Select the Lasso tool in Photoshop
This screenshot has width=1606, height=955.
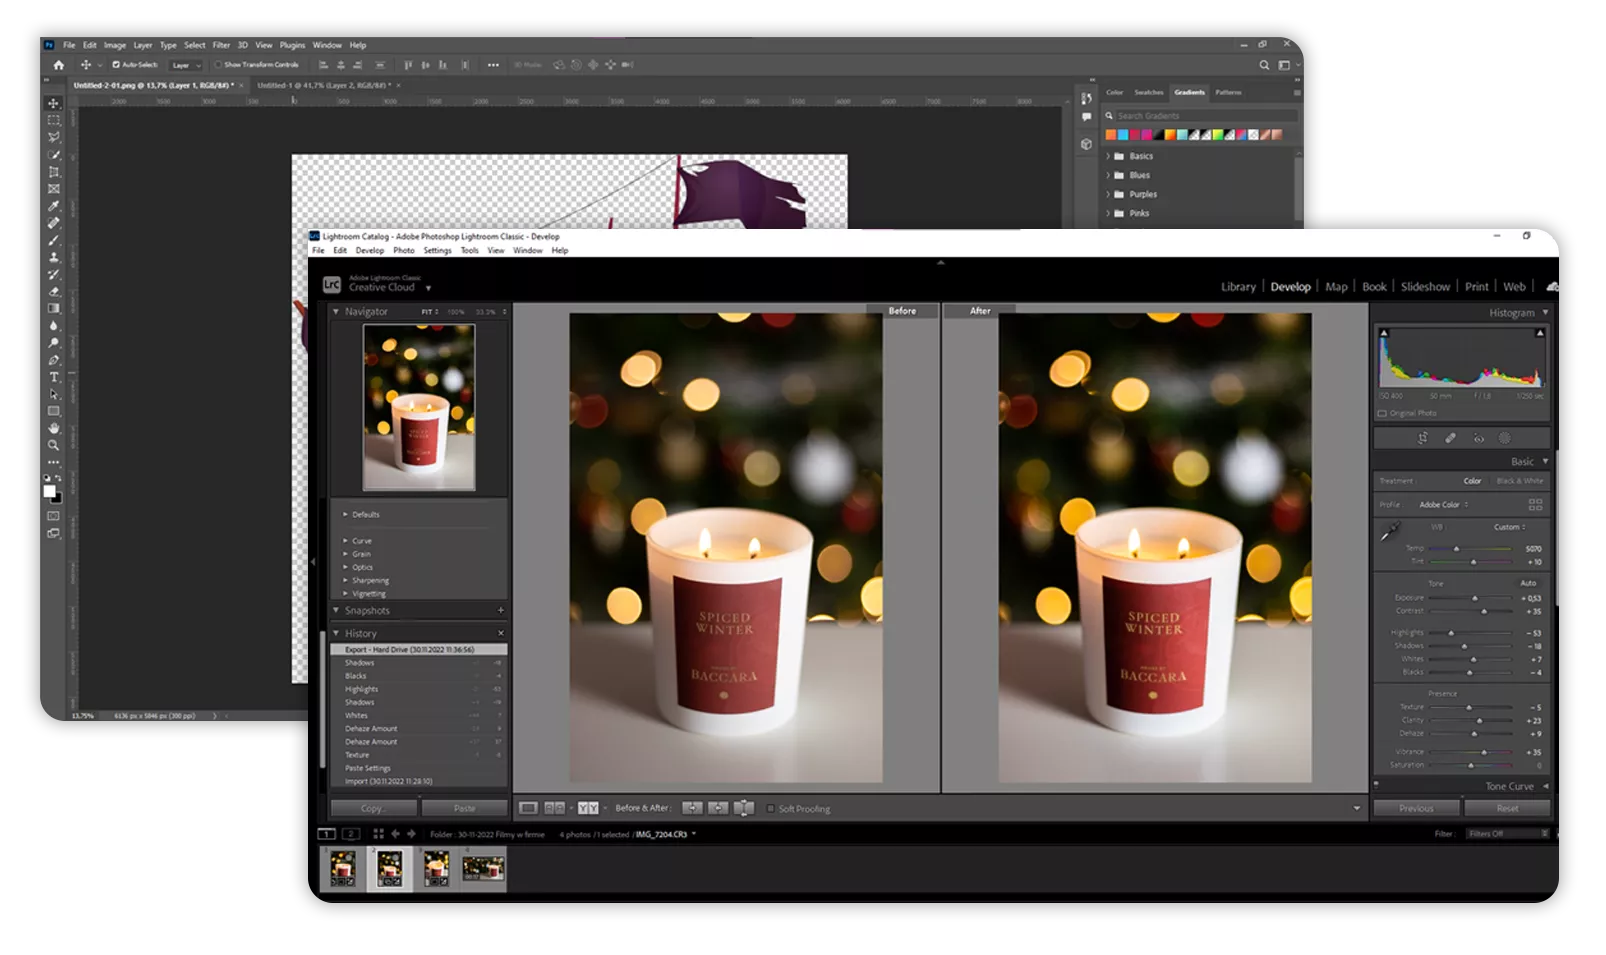[x=54, y=137]
